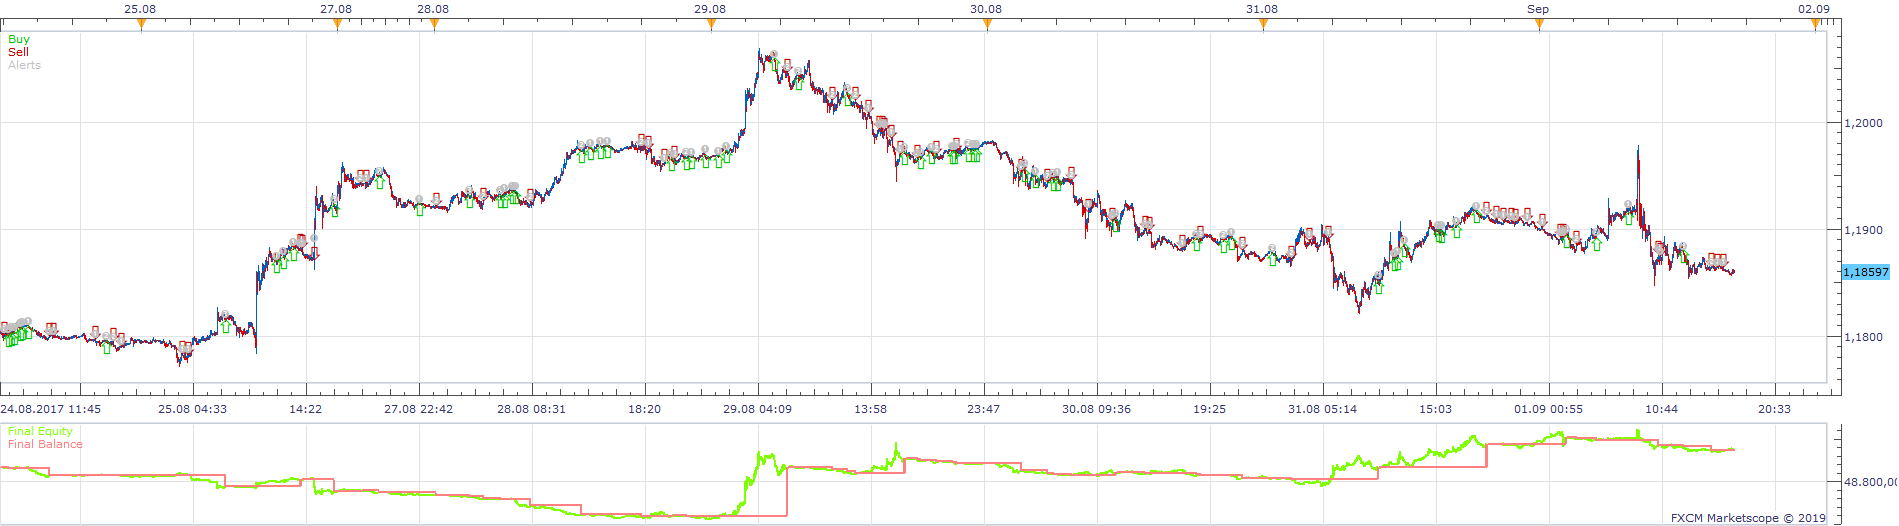Viewport: 1899px width, 526px height.
Task: Select the Final Balance legend label
Action: [x=45, y=444]
